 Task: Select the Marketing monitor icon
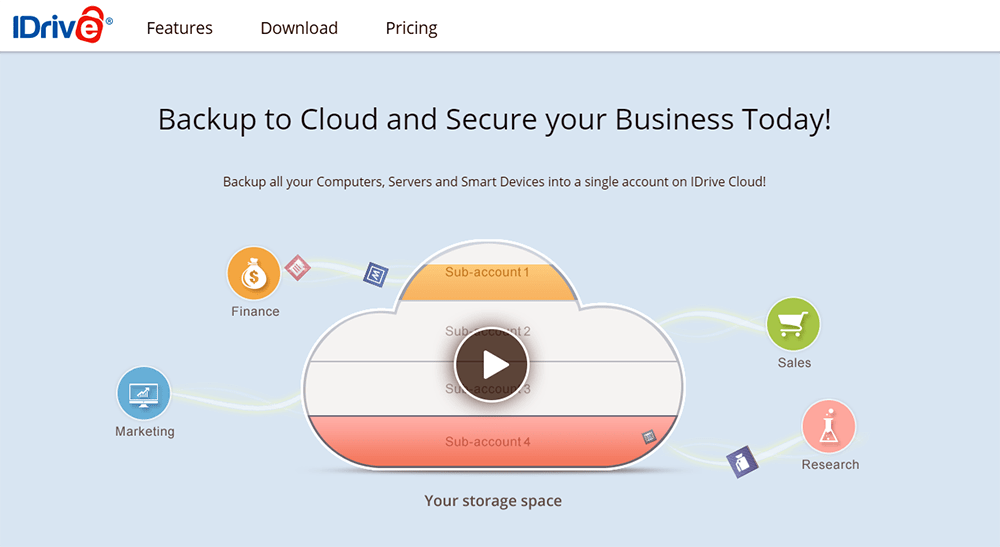[144, 393]
